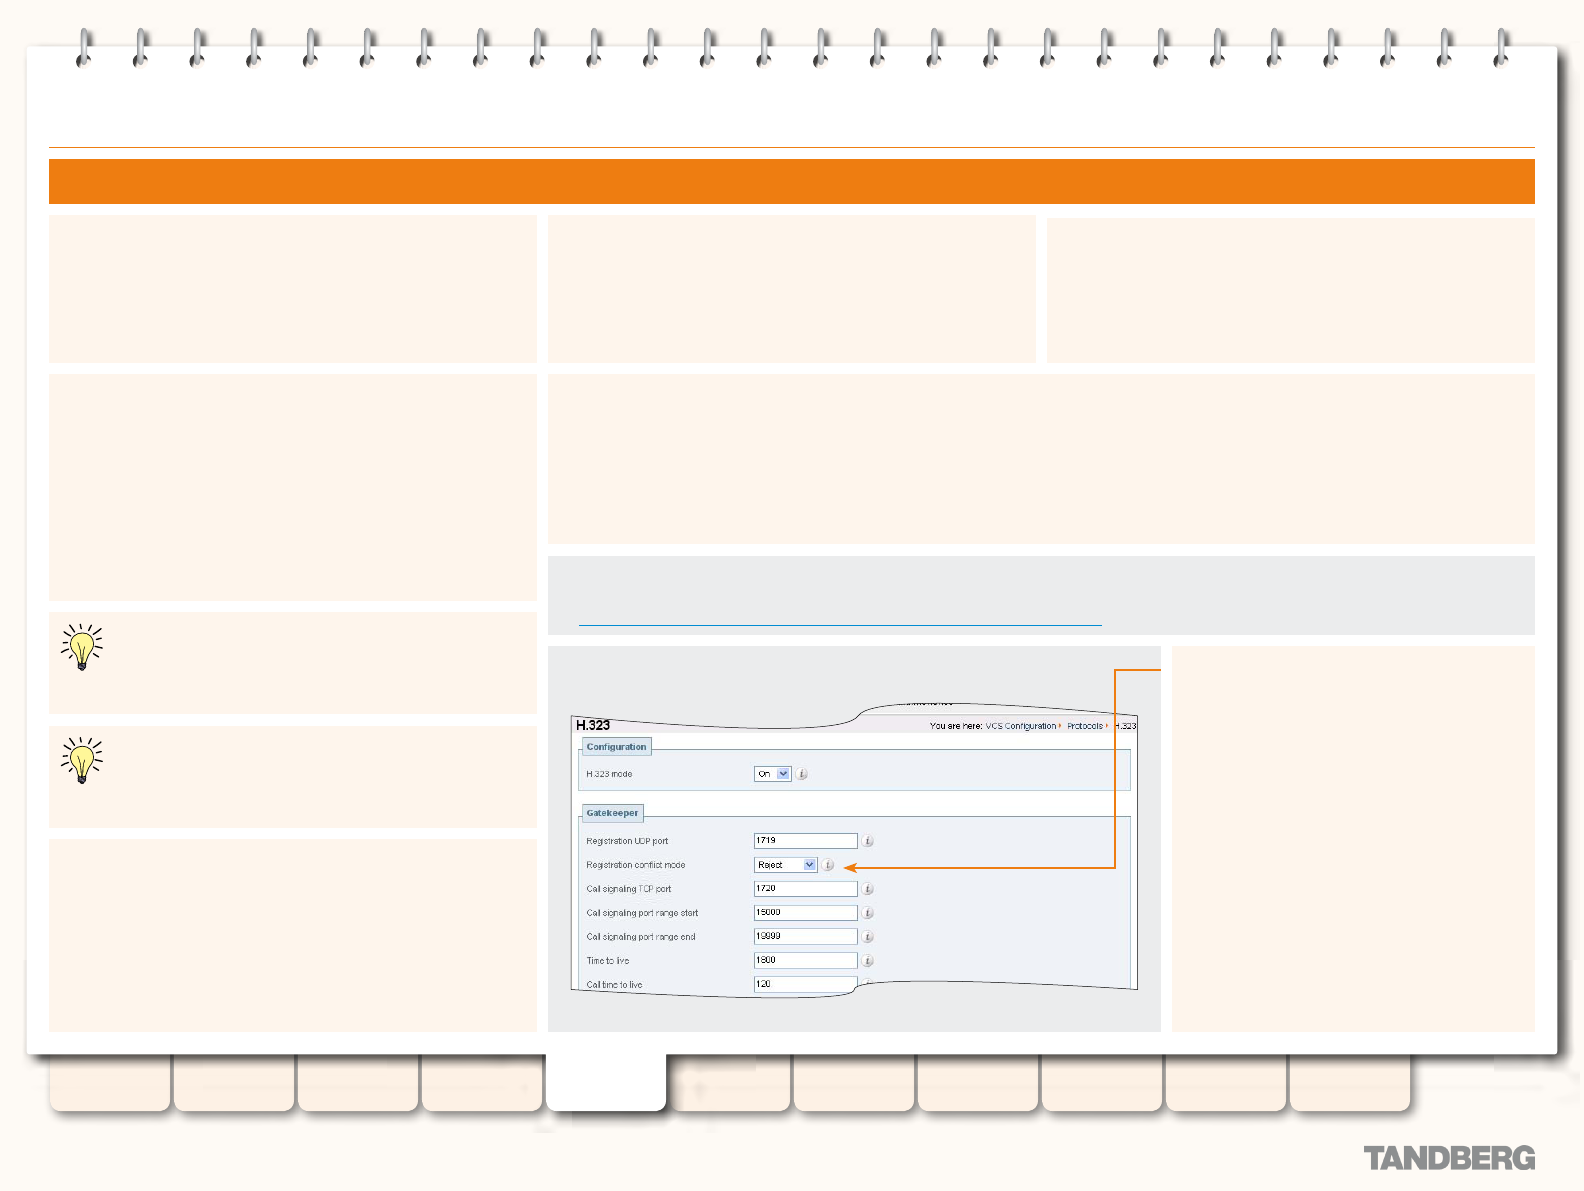Click the H.323 breadcrumb entry
Screen dimensions: 1584x1191
[x=1125, y=726]
